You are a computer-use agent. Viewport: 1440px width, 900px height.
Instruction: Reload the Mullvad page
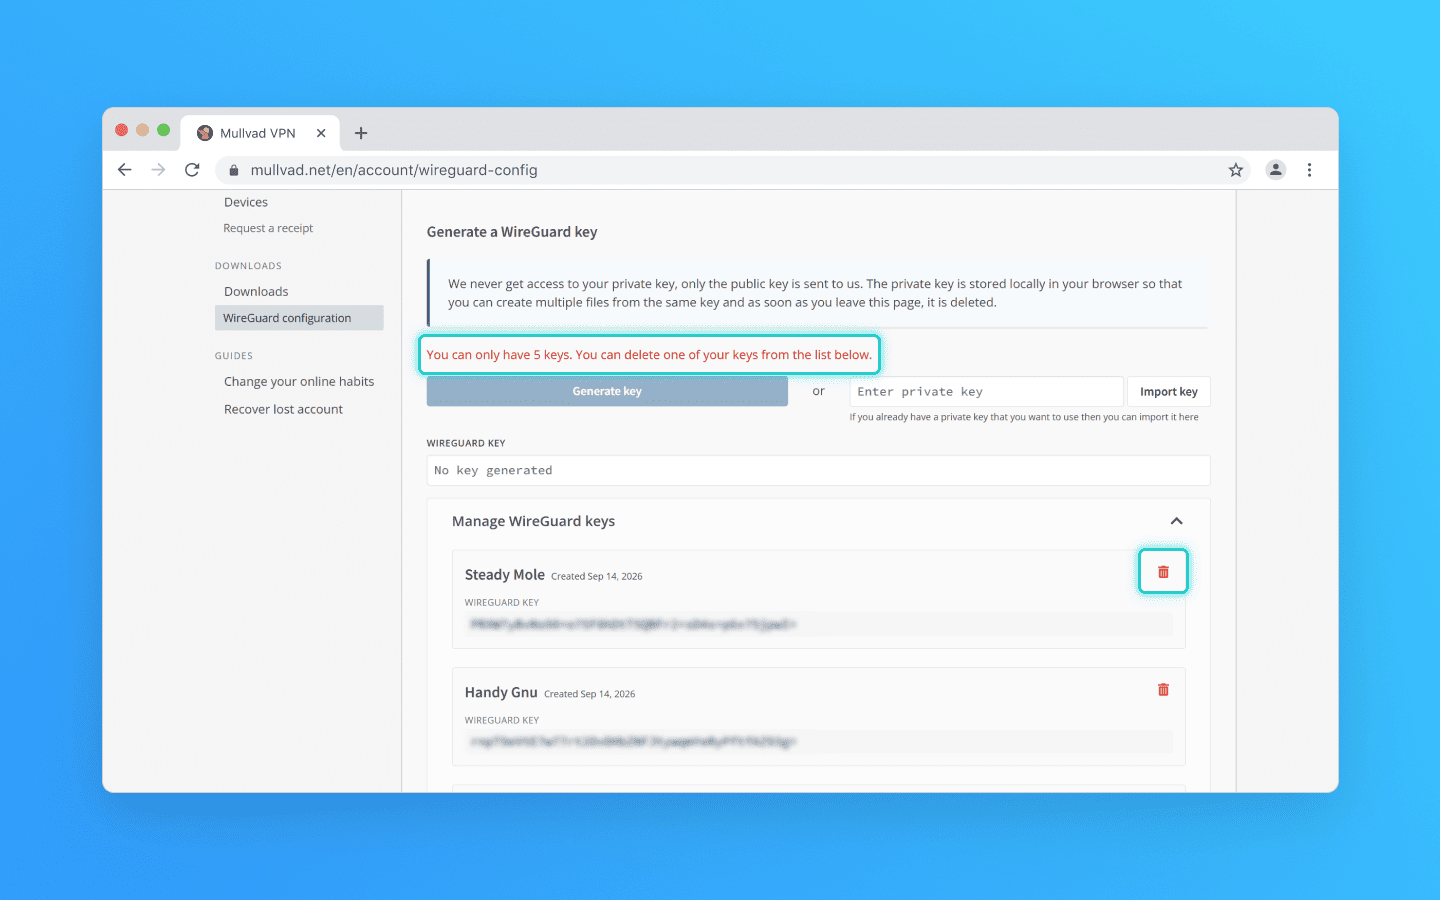(192, 170)
